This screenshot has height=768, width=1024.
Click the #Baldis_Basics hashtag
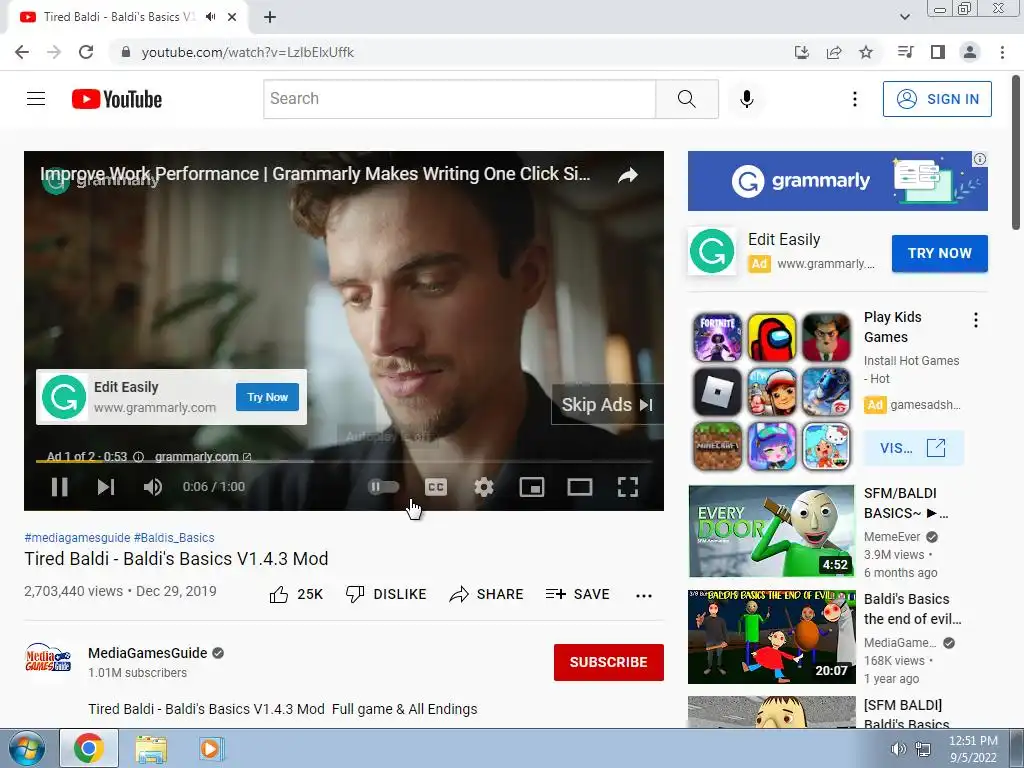tap(174, 537)
